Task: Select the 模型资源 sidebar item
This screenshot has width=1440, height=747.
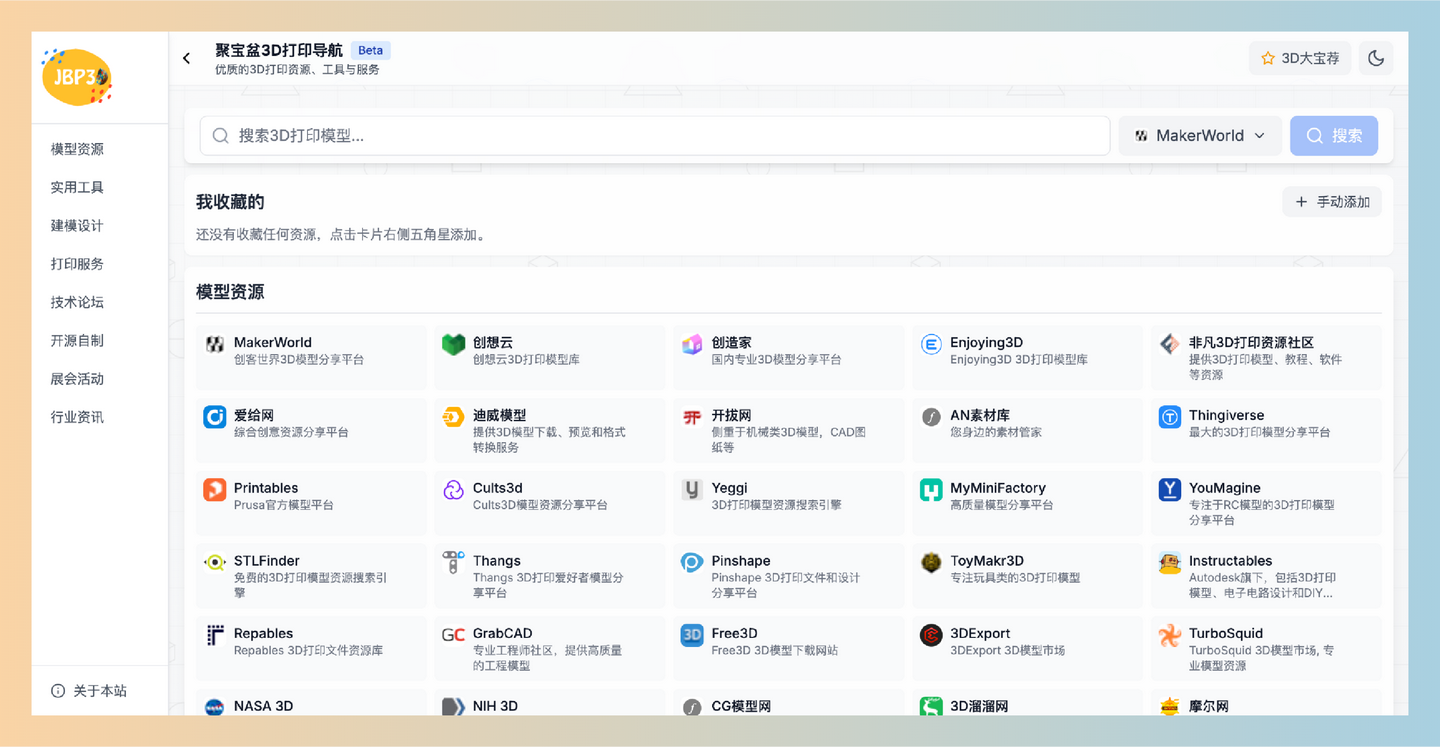Action: [77, 148]
